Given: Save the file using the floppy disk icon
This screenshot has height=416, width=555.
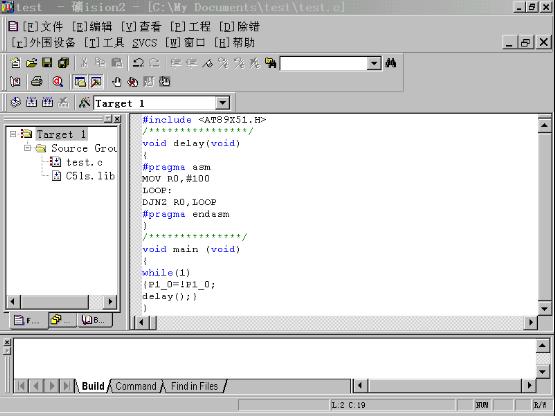Looking at the screenshot, I should coord(47,63).
